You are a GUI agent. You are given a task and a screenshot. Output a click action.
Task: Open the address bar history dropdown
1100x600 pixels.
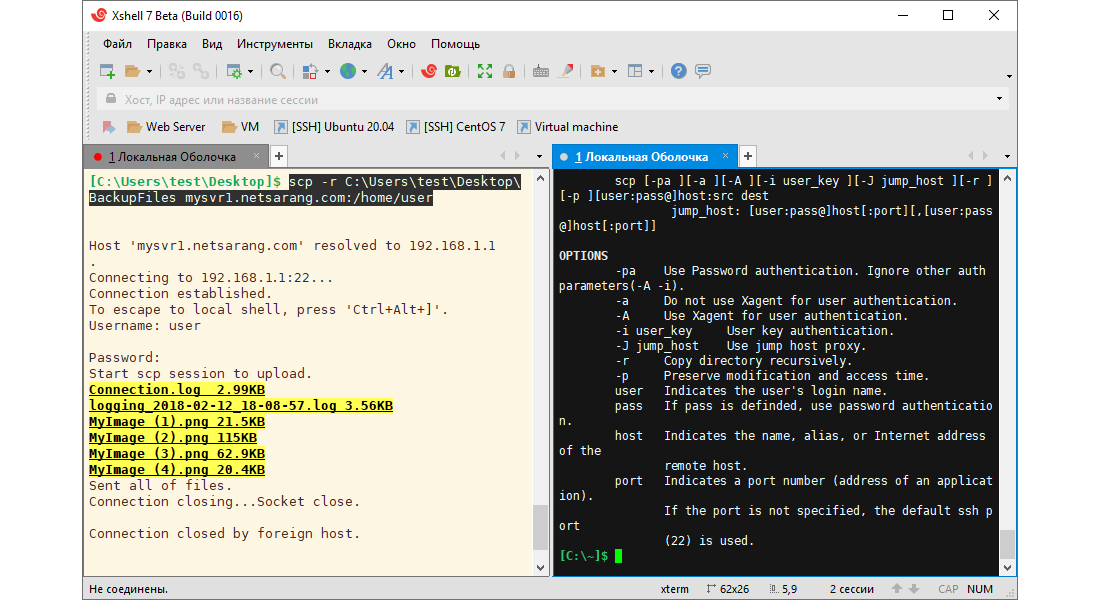pyautogui.click(x=1000, y=99)
